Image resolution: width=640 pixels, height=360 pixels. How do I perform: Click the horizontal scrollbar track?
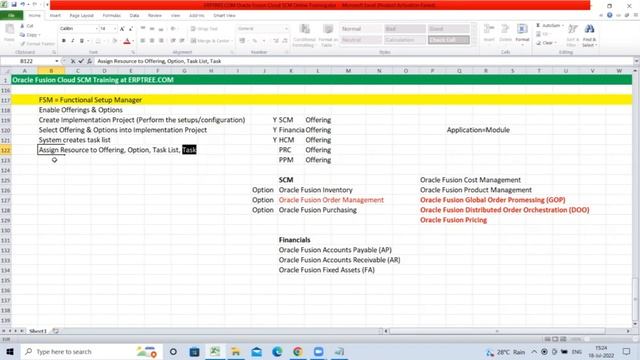[x=506, y=331]
